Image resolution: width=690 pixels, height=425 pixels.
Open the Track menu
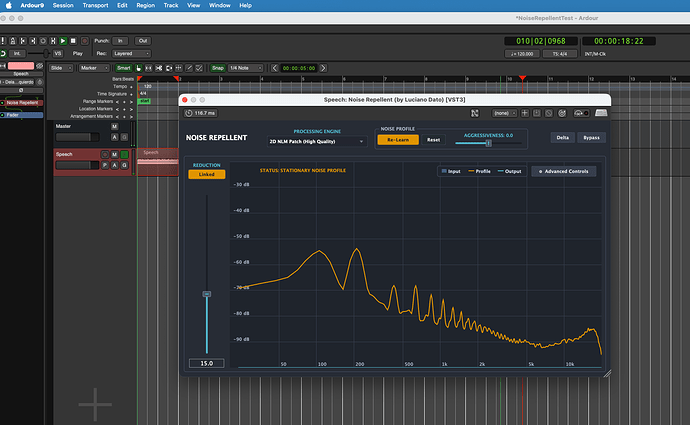171,5
